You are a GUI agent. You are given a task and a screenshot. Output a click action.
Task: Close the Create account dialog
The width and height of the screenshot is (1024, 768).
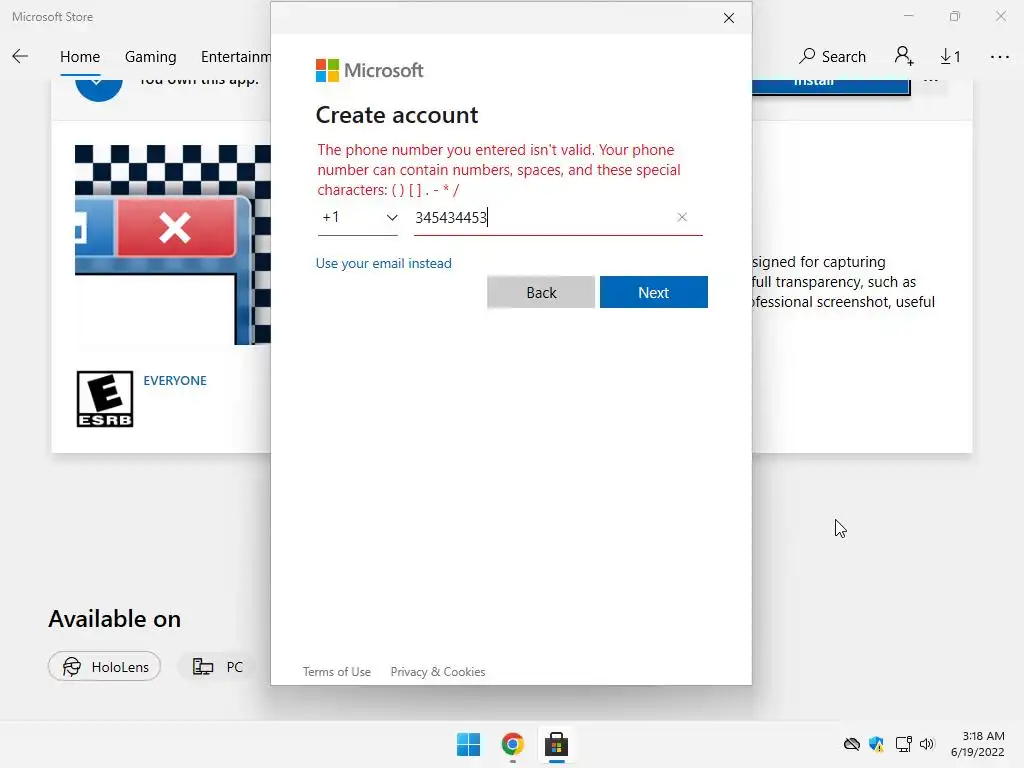[729, 18]
